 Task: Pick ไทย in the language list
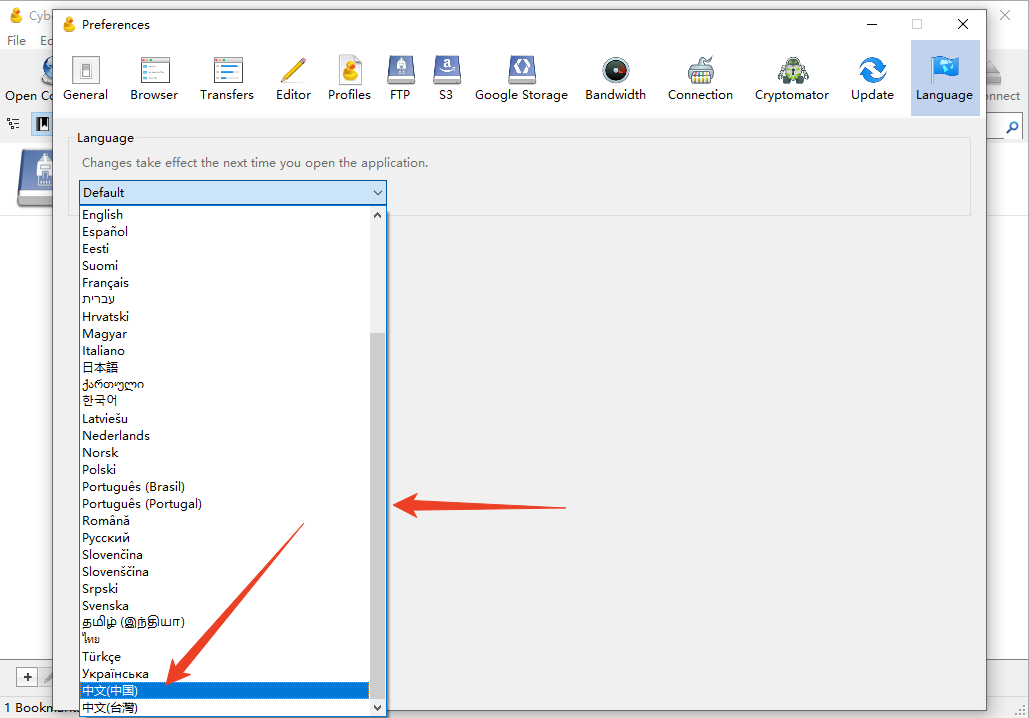click(224, 639)
